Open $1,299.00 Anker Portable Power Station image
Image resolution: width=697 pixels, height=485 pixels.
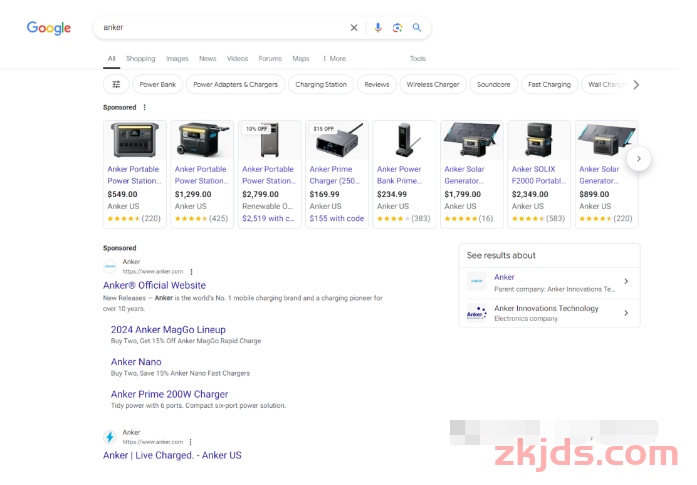[202, 140]
